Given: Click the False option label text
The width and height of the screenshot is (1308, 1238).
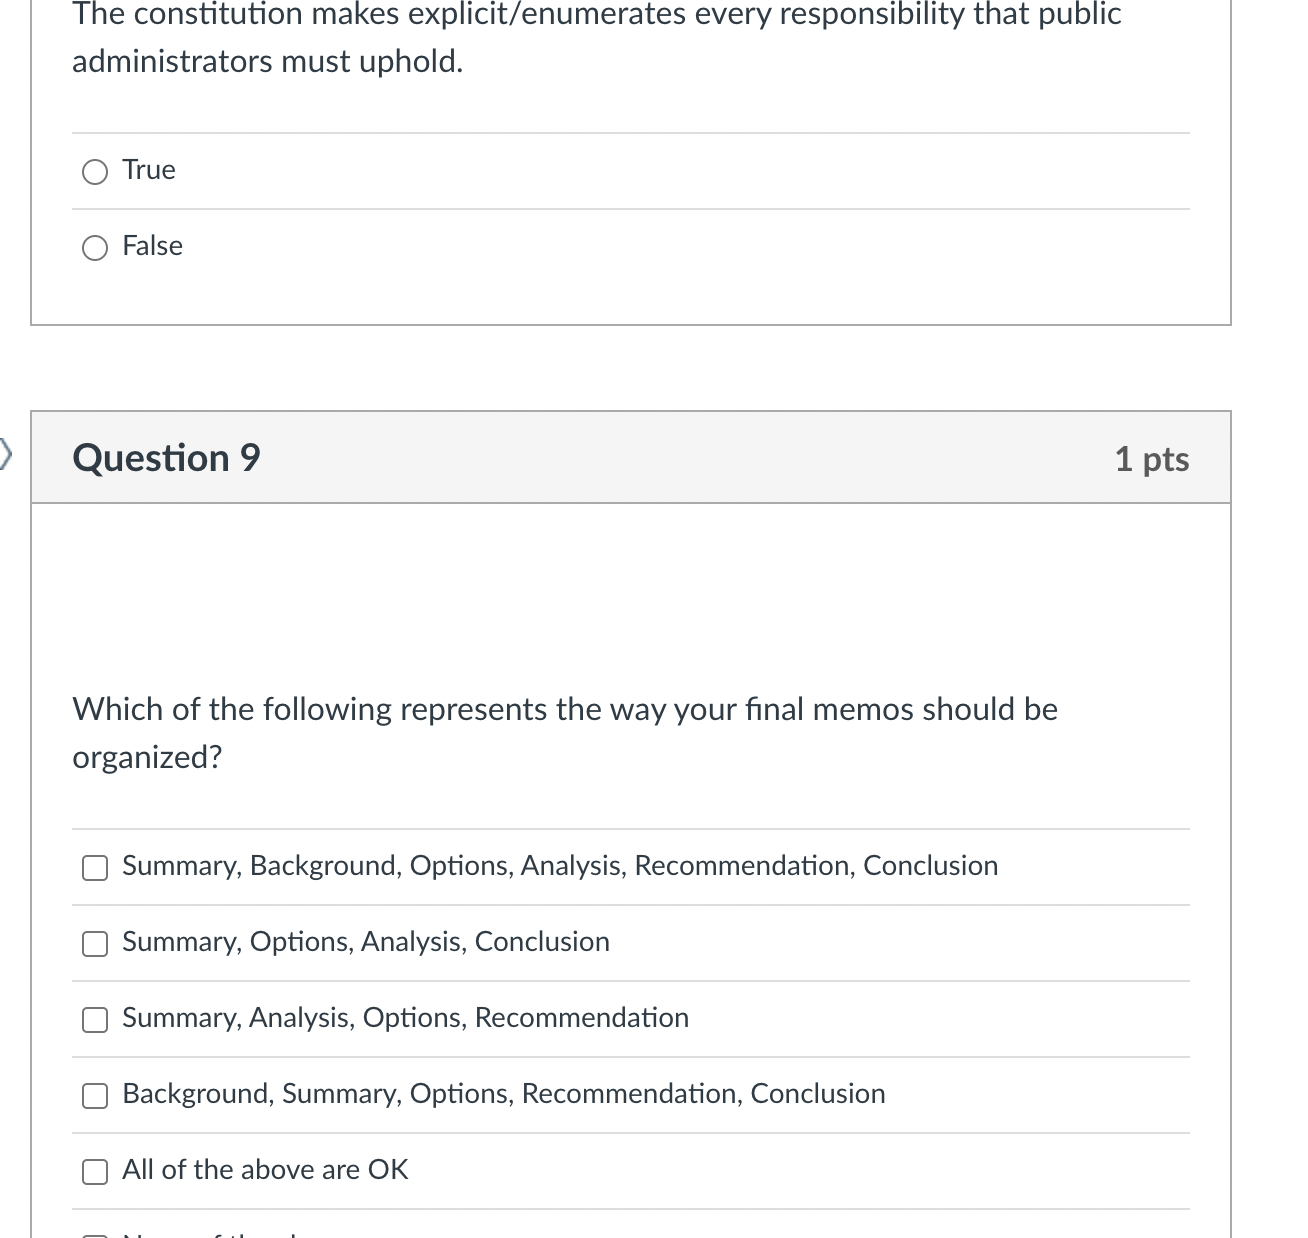Looking at the screenshot, I should 152,245.
